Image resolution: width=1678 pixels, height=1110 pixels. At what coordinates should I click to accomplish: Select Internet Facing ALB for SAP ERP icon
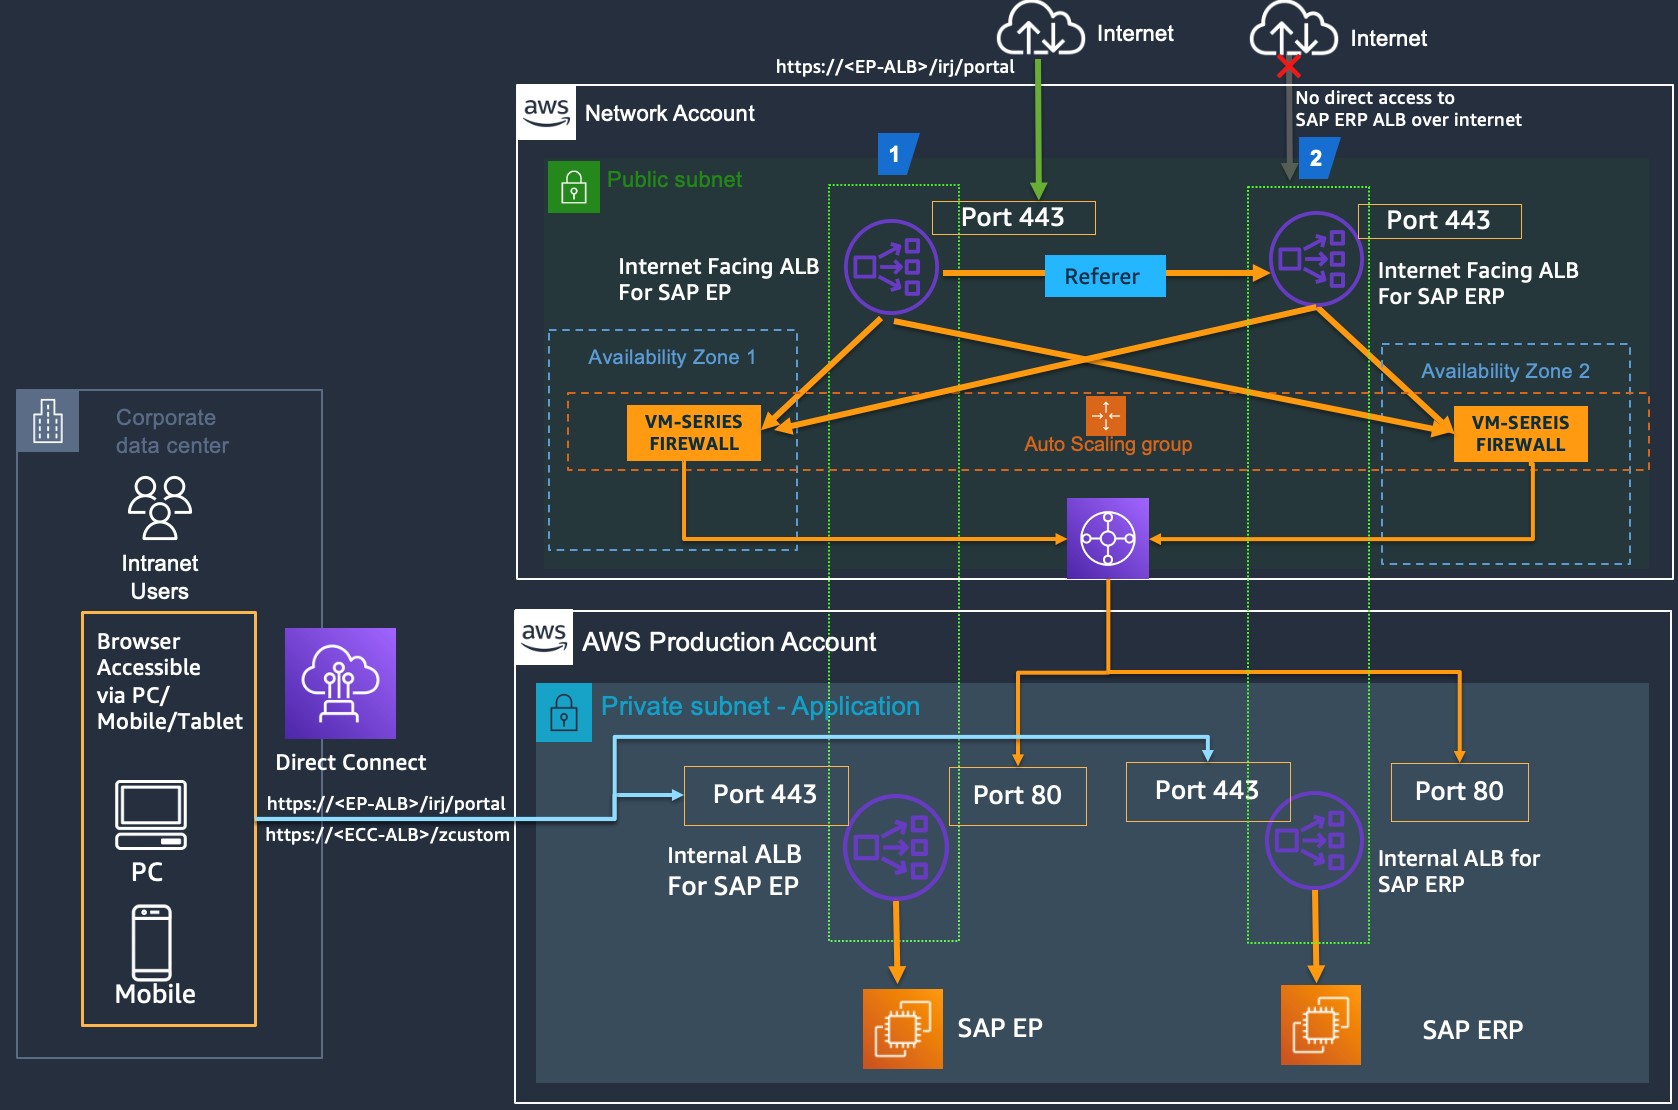tap(1315, 259)
